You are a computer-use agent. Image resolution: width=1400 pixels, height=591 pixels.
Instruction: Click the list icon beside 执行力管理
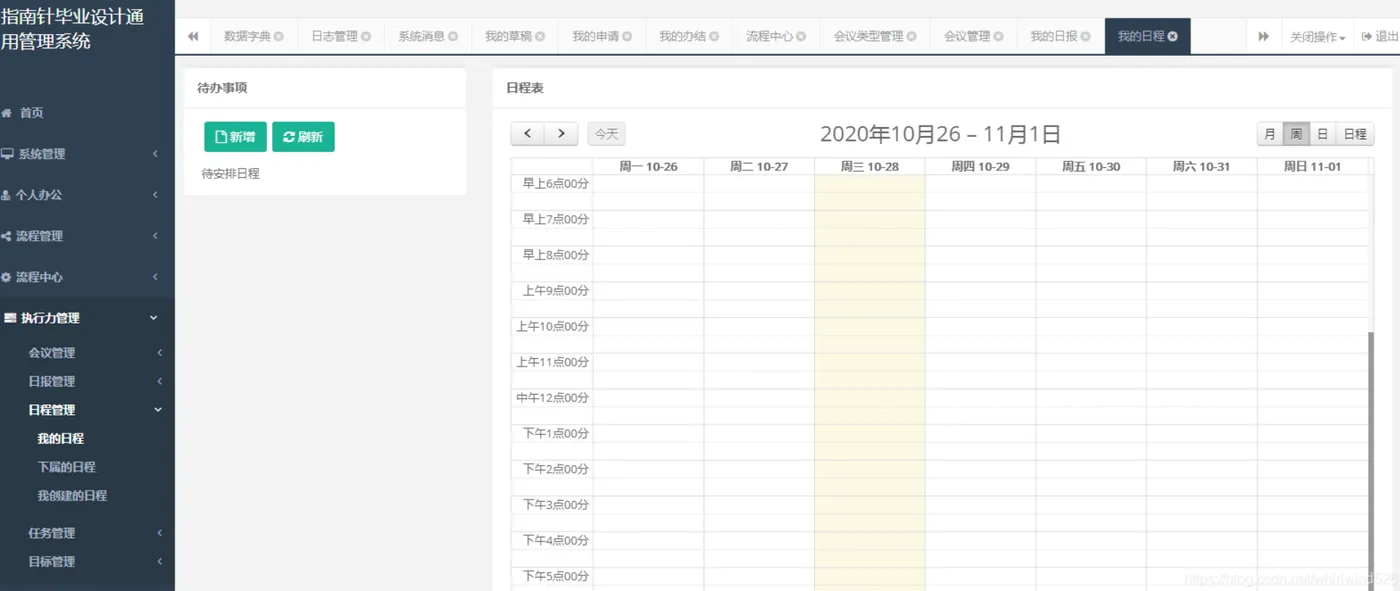point(10,318)
